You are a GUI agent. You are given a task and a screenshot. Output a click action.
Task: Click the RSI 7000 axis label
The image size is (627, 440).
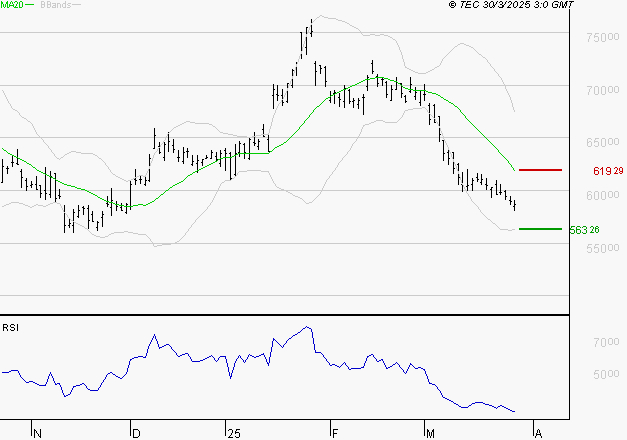pyautogui.click(x=606, y=342)
